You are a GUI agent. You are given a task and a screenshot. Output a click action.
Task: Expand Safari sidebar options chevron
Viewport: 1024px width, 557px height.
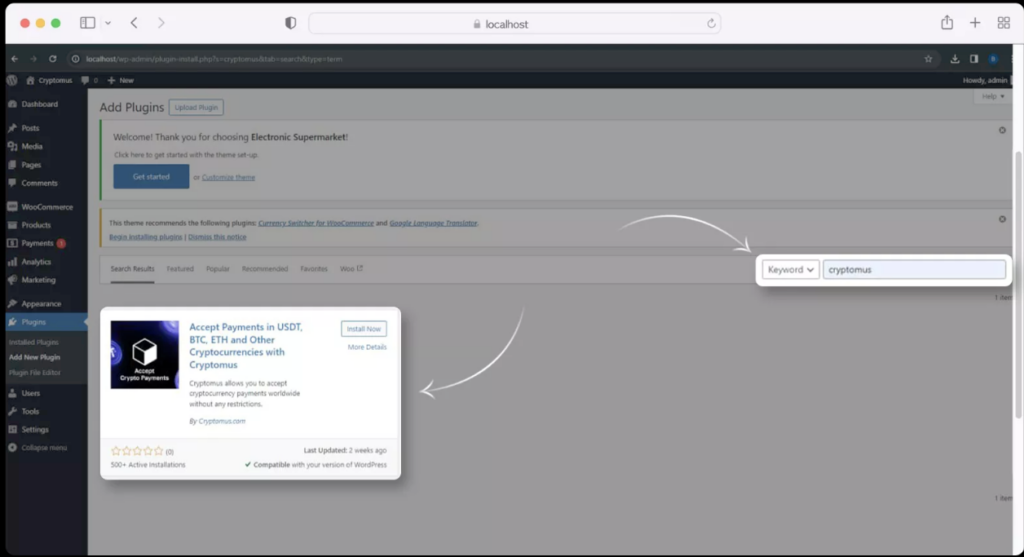[108, 23]
